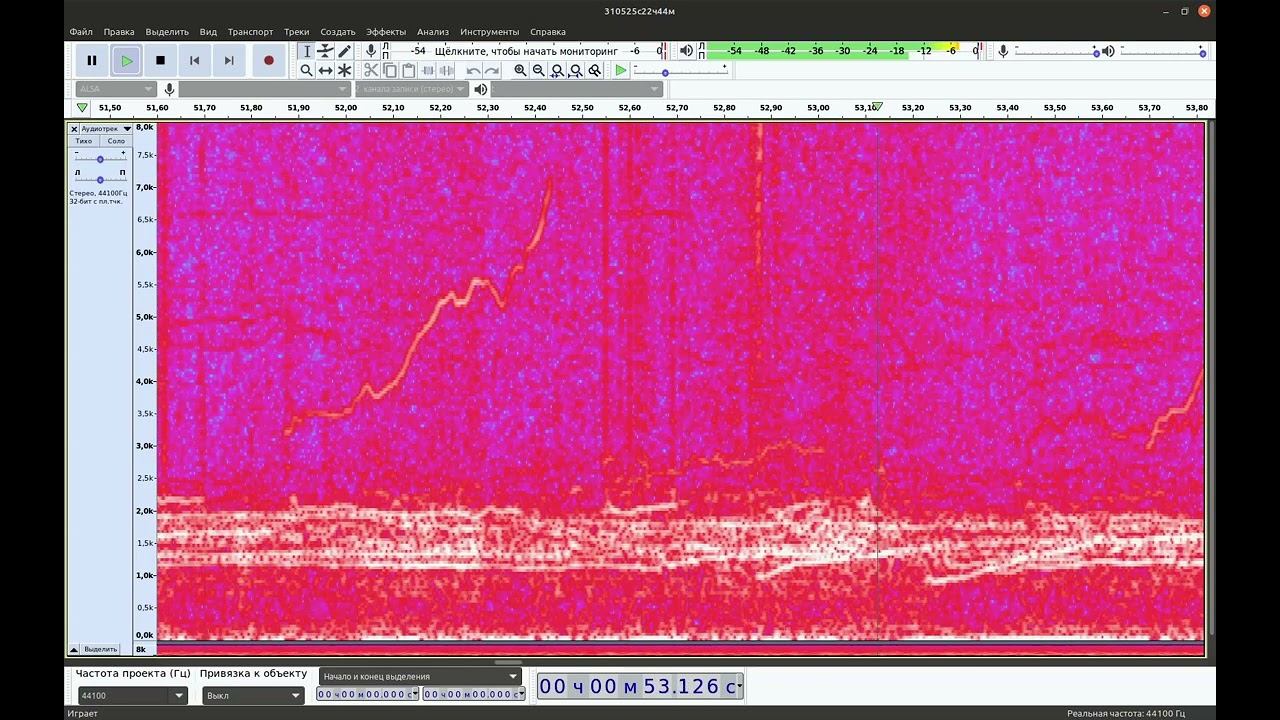Viewport: 1280px width, 720px height.
Task: Copy selection with the copy icon
Action: [x=390, y=70]
